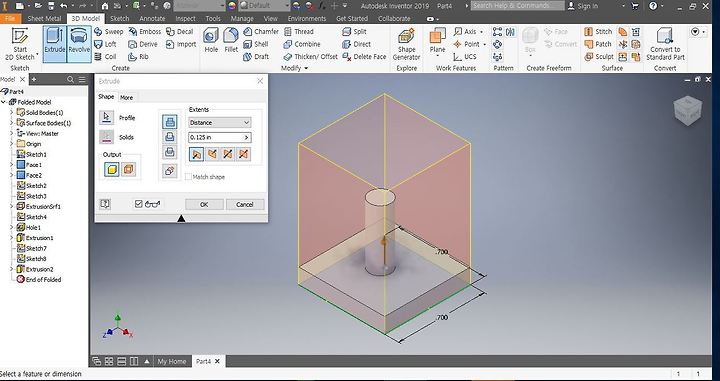720x381 pixels.
Task: Use the Thicken/Offset tool
Action: [x=310, y=56]
